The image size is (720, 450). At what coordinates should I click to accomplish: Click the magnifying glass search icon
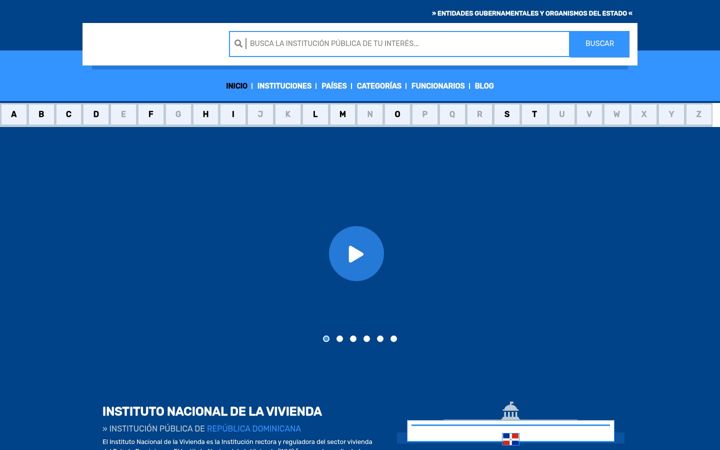pos(238,44)
